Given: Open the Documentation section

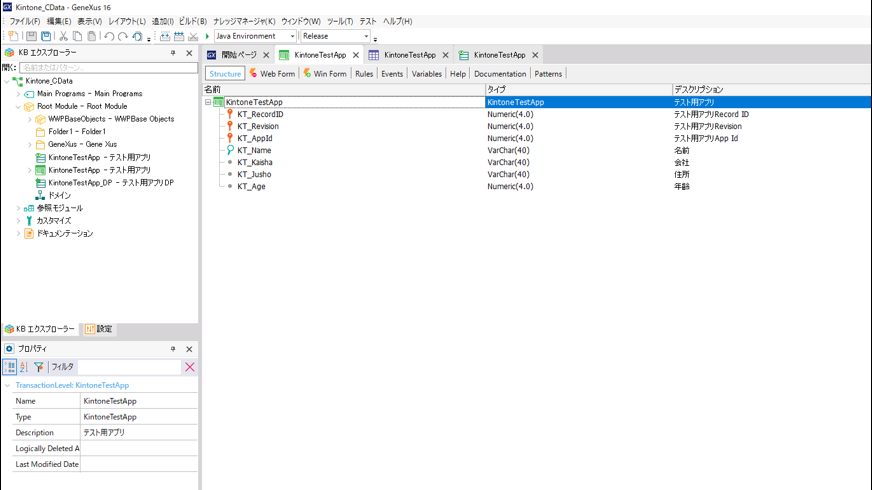Looking at the screenshot, I should [500, 74].
